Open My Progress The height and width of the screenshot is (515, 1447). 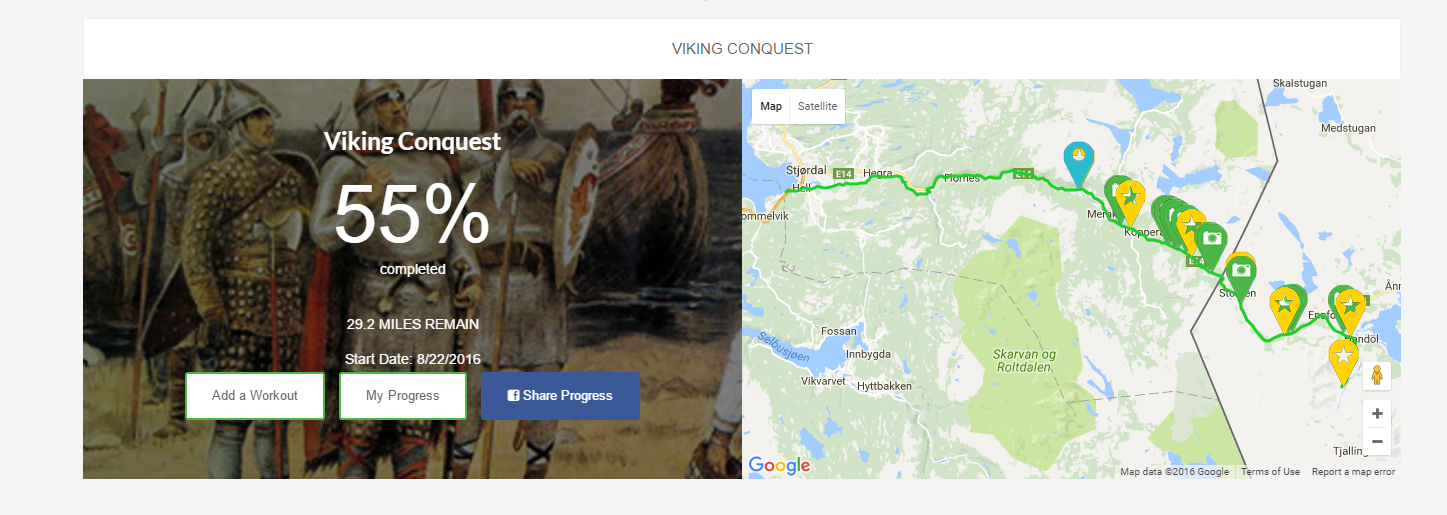(403, 396)
